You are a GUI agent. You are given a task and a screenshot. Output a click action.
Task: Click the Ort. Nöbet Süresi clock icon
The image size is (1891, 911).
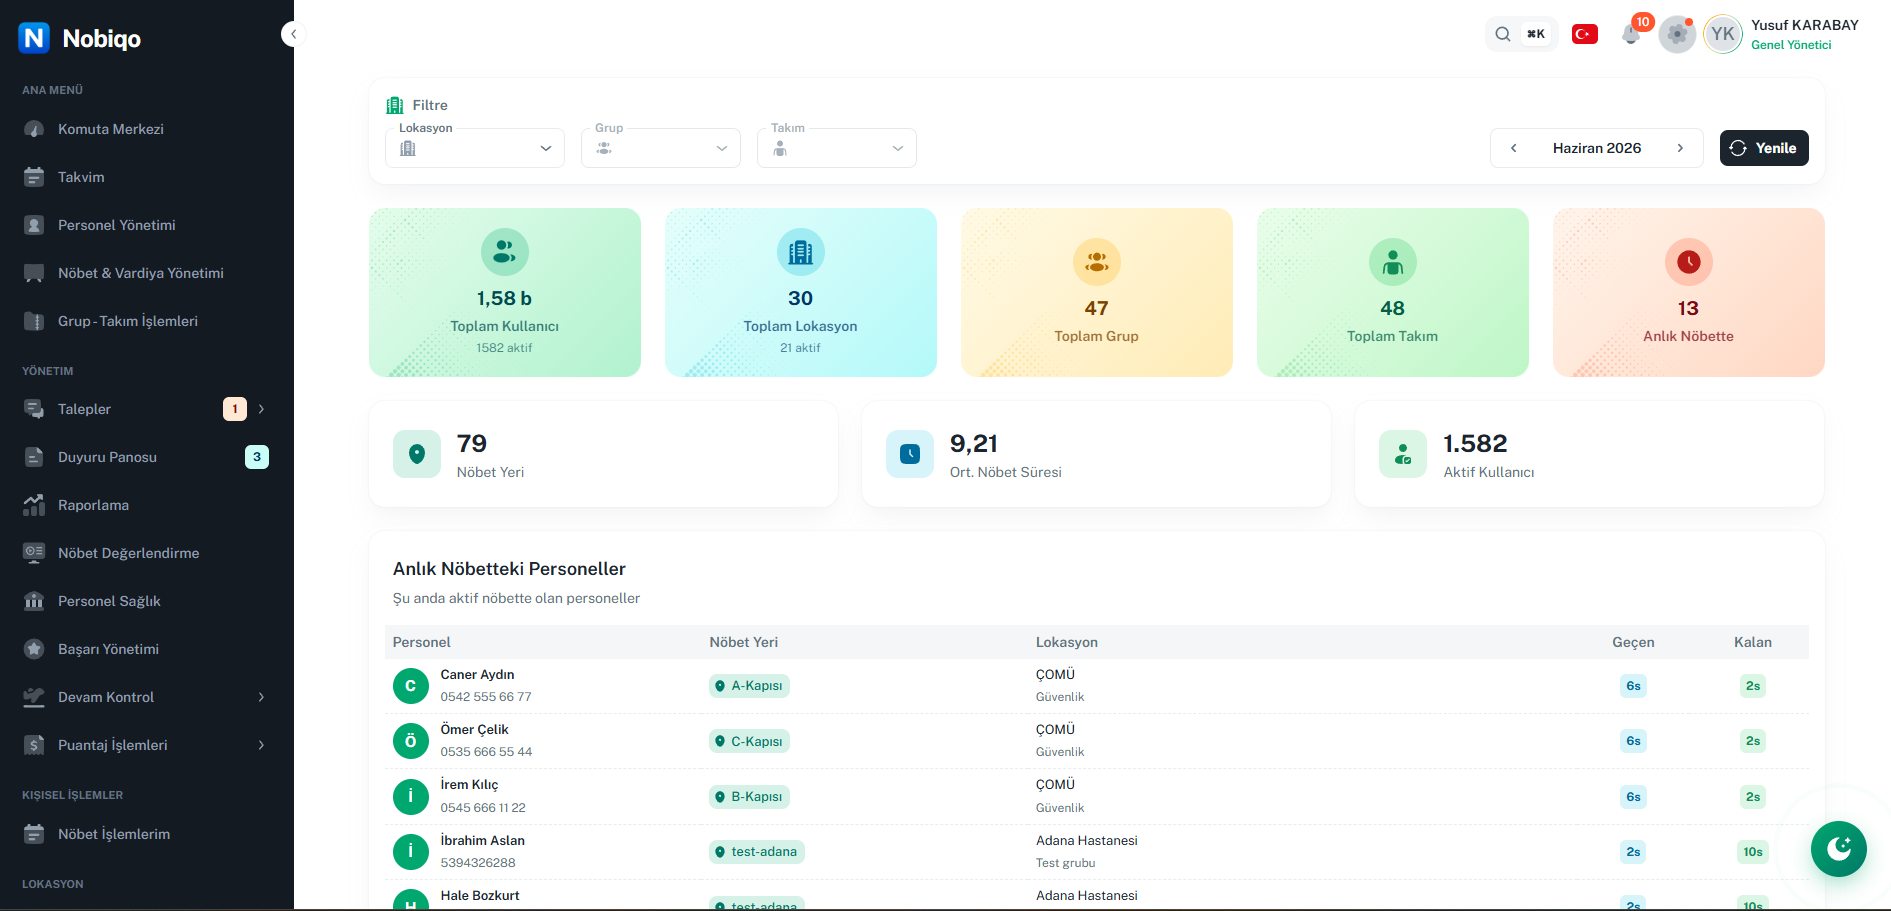[x=910, y=454]
